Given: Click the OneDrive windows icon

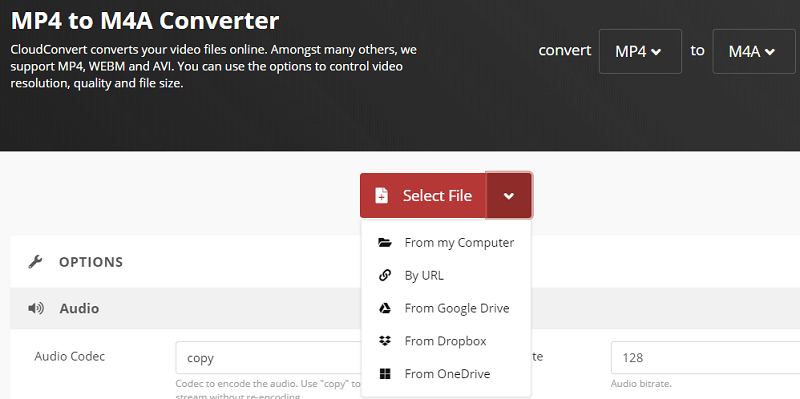Looking at the screenshot, I should tap(385, 373).
